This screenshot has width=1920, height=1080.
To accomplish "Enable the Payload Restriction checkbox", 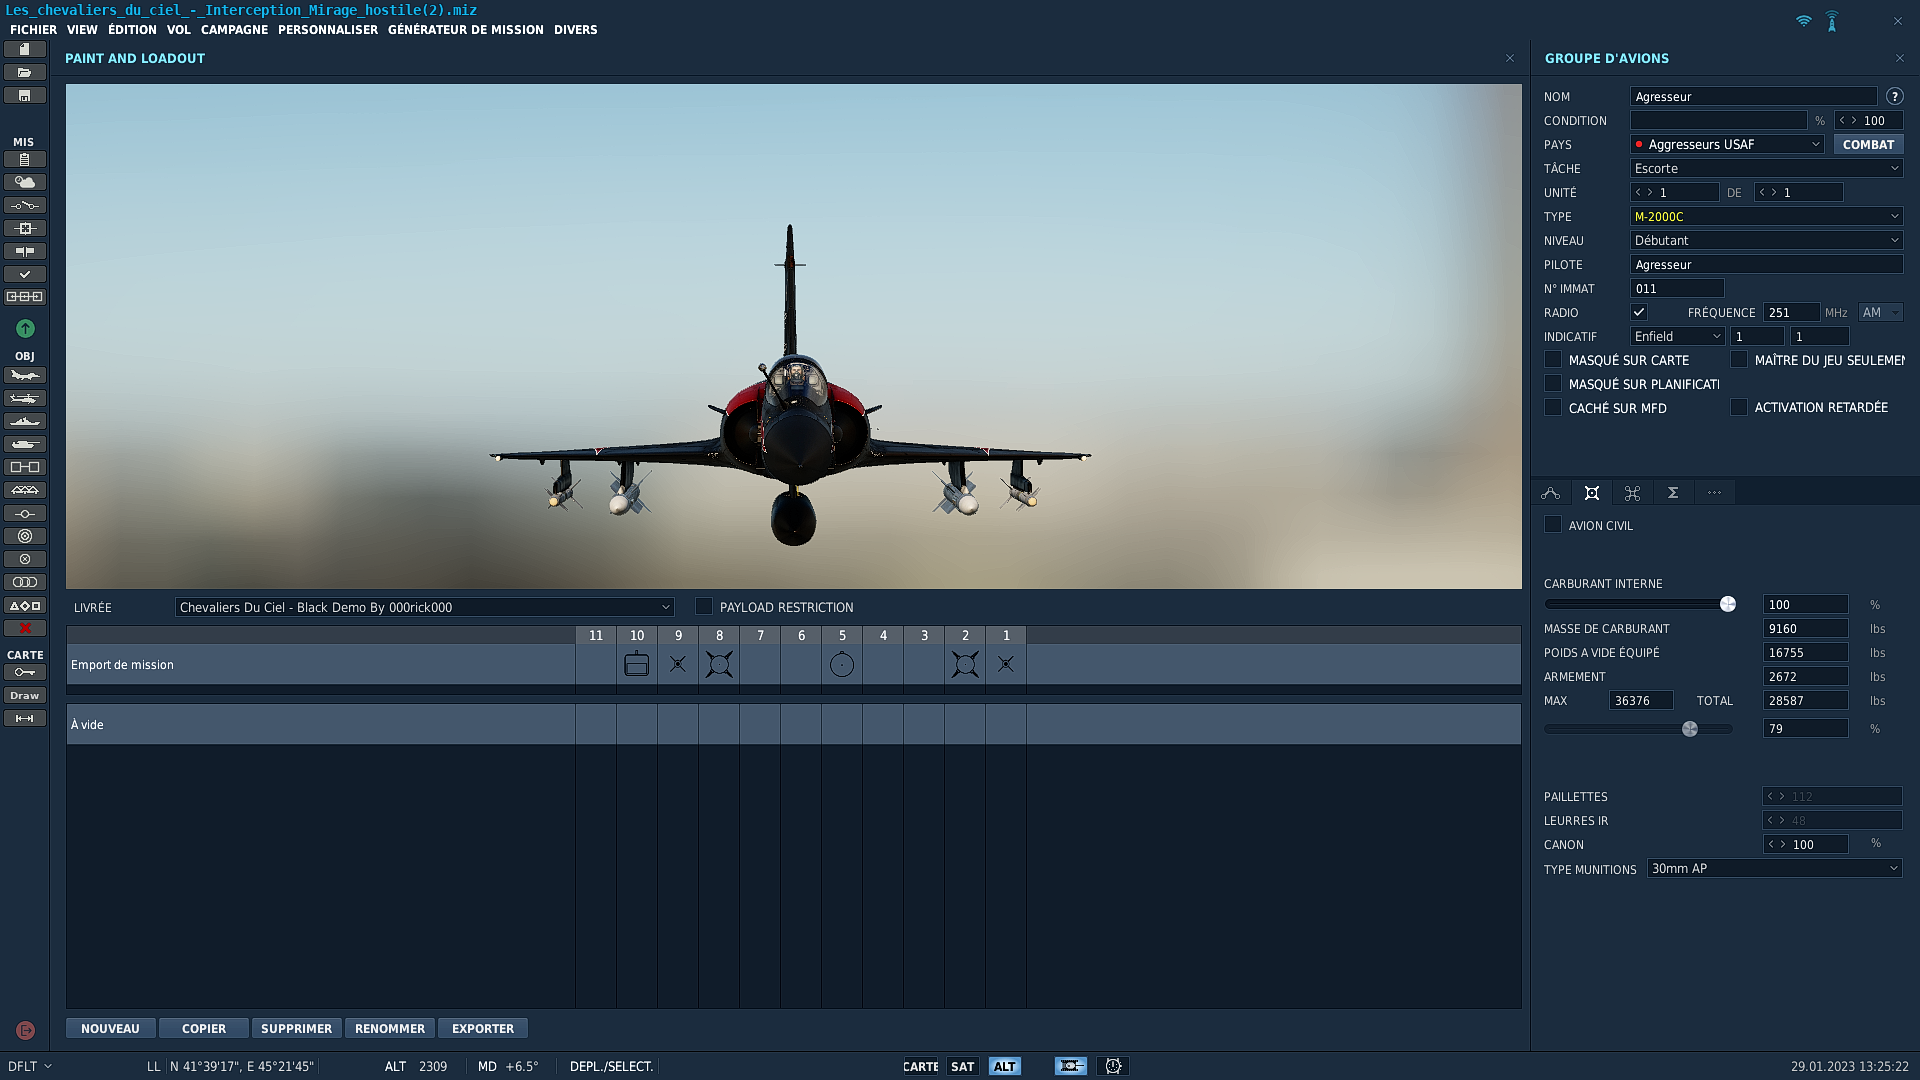I will (x=704, y=607).
